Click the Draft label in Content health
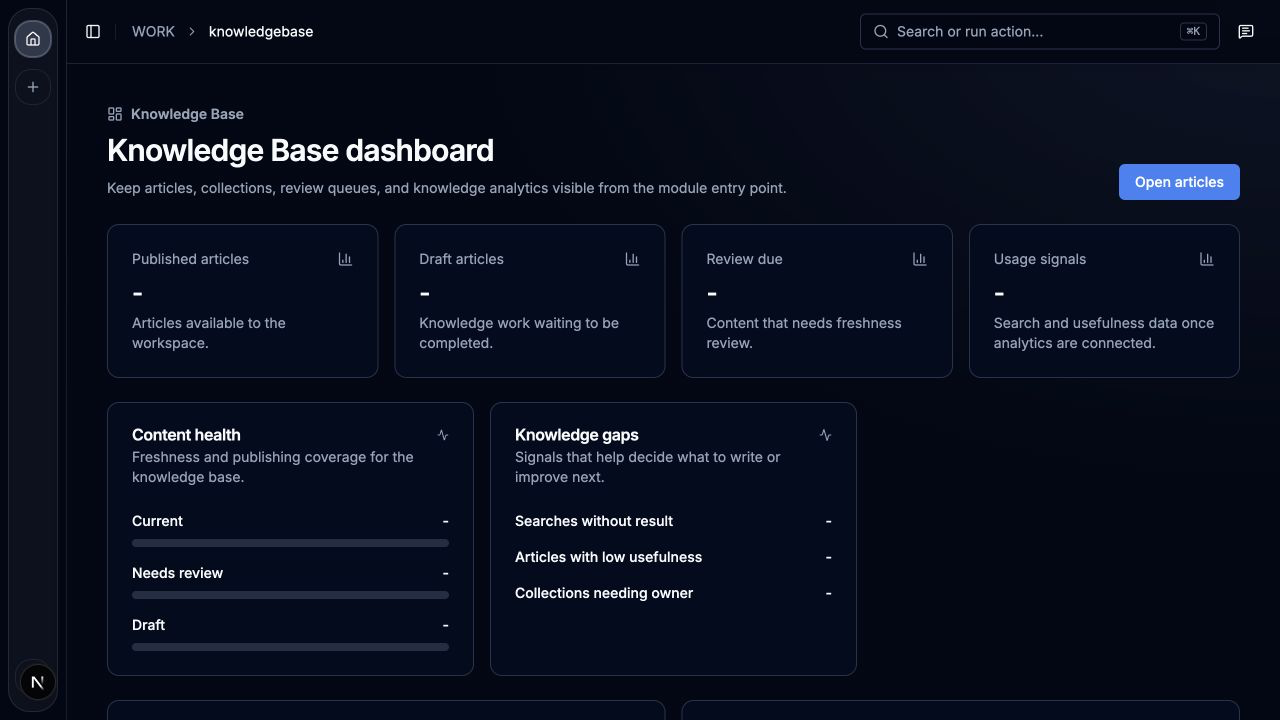The height and width of the screenshot is (720, 1280). 148,625
